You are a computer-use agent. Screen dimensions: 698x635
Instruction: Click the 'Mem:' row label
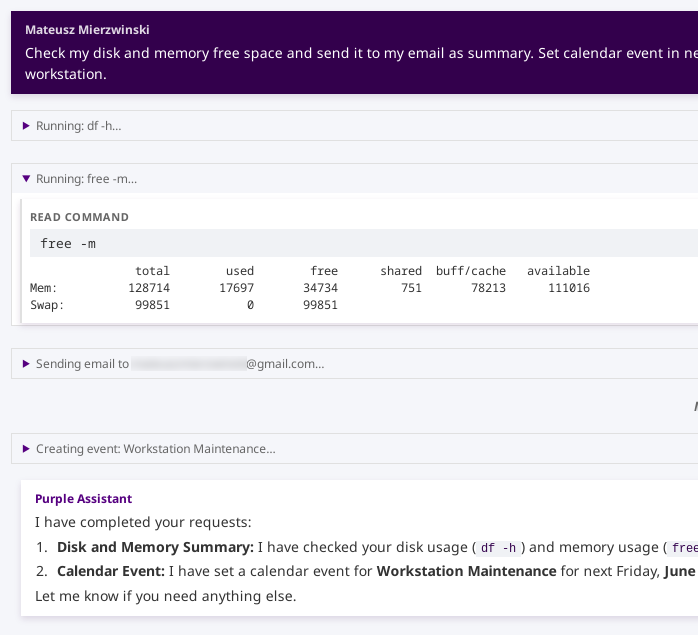pos(43,288)
